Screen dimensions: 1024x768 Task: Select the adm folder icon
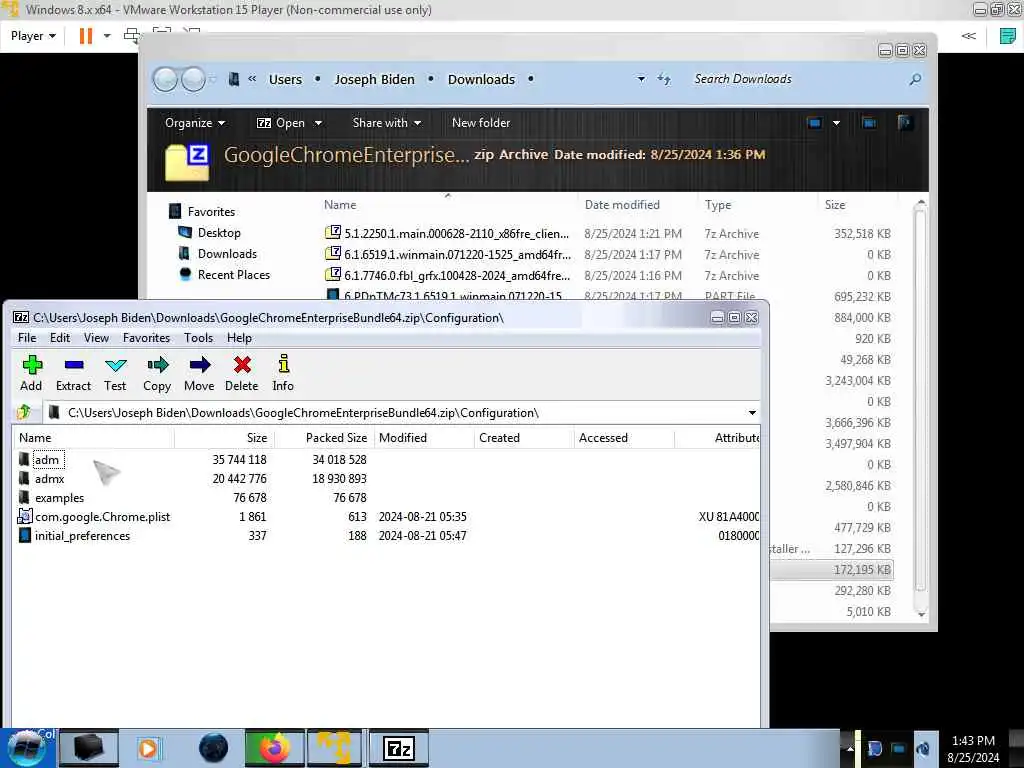[24, 459]
